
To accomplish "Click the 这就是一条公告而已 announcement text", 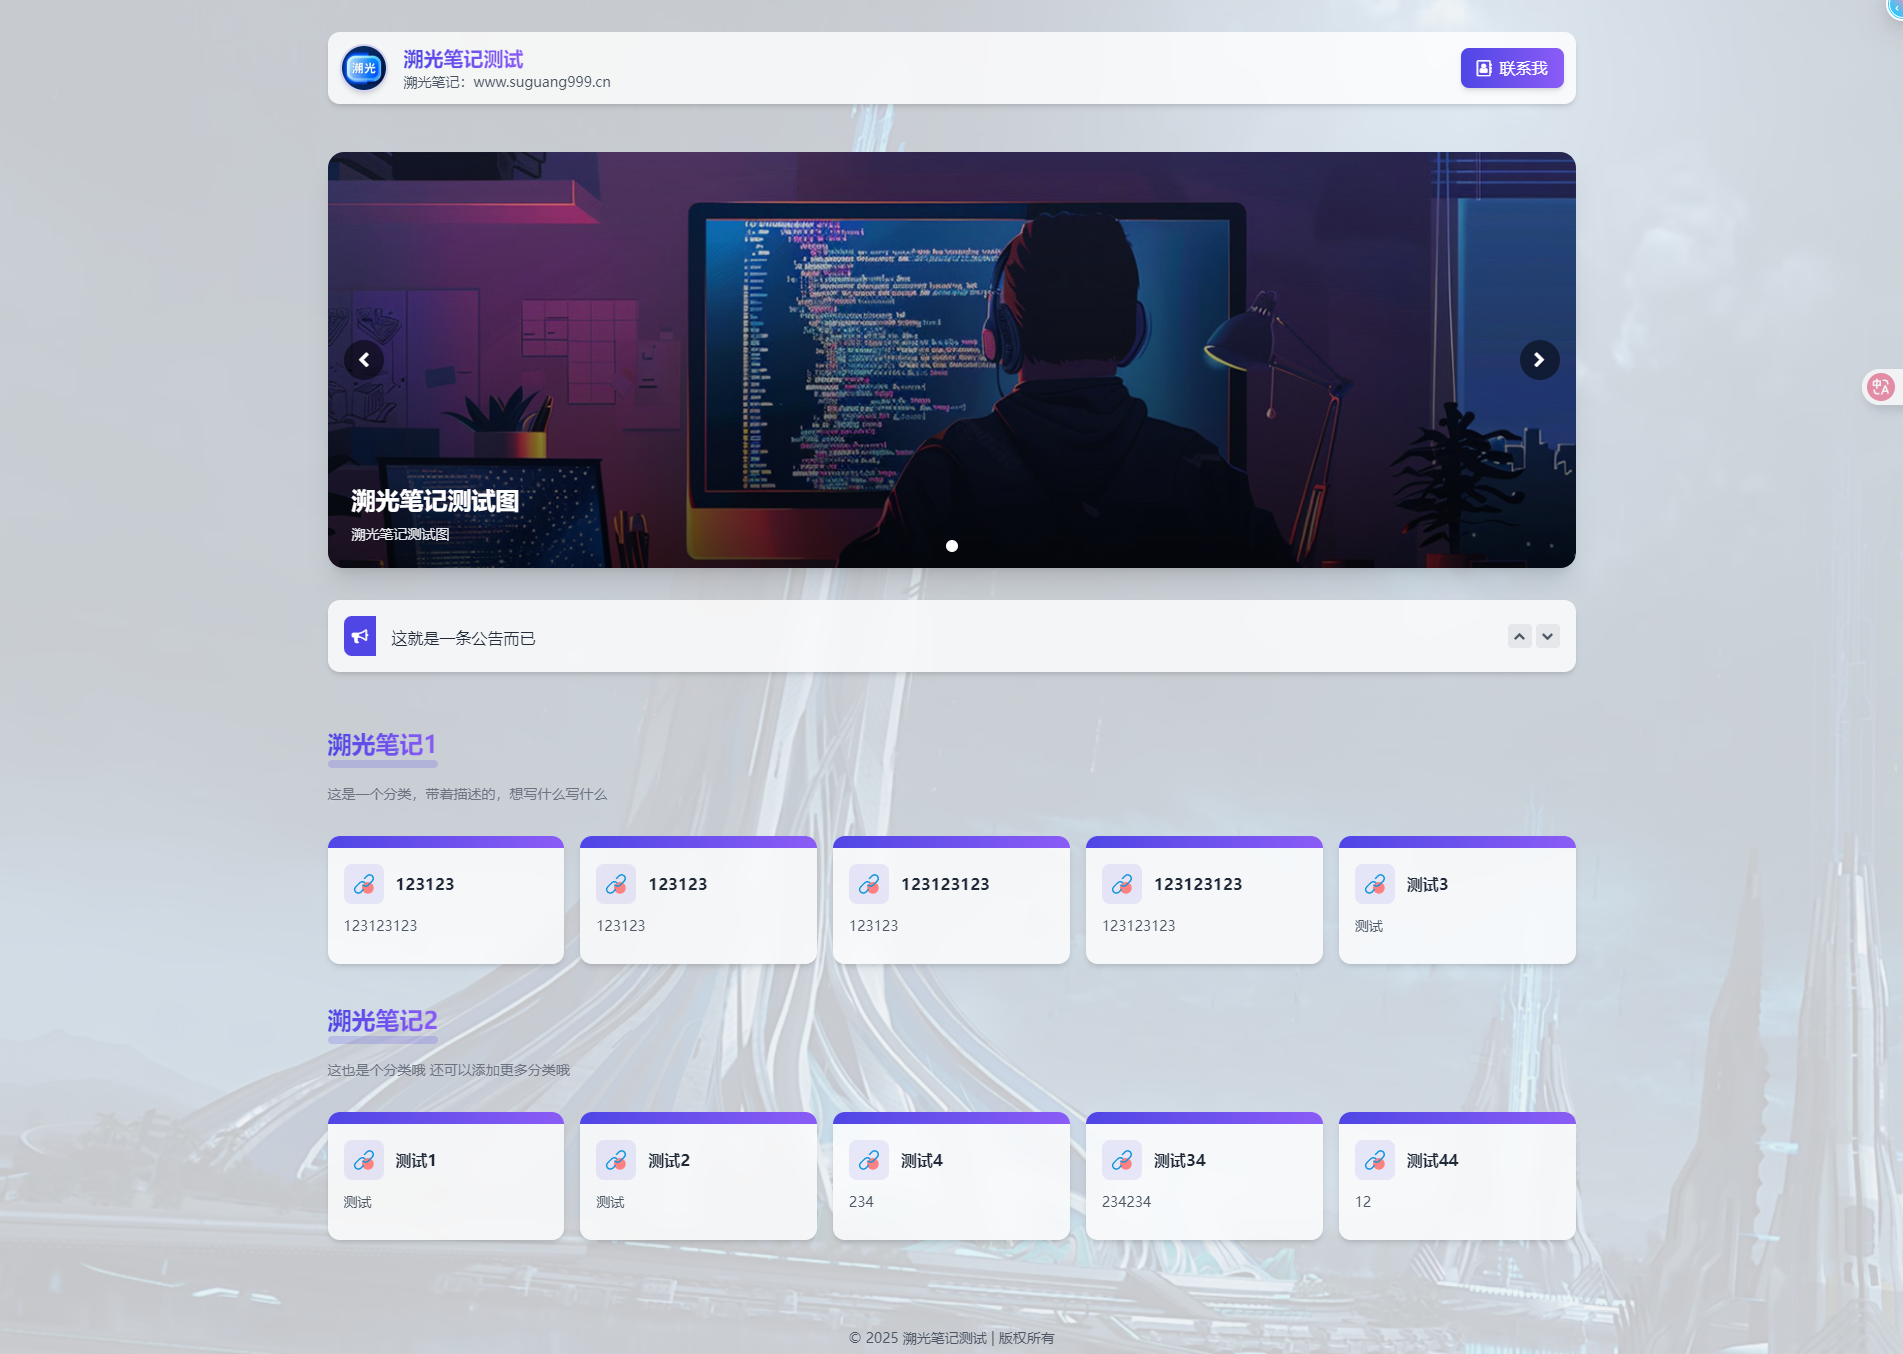I will pos(463,638).
